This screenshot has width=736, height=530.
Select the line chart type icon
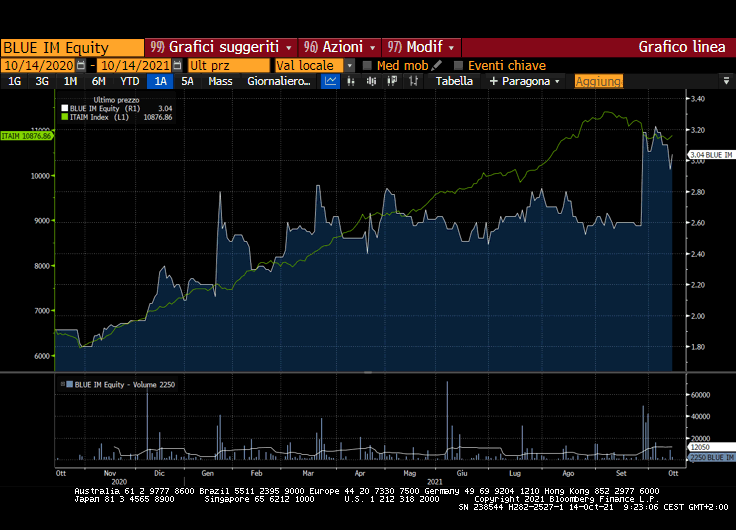[x=330, y=81]
